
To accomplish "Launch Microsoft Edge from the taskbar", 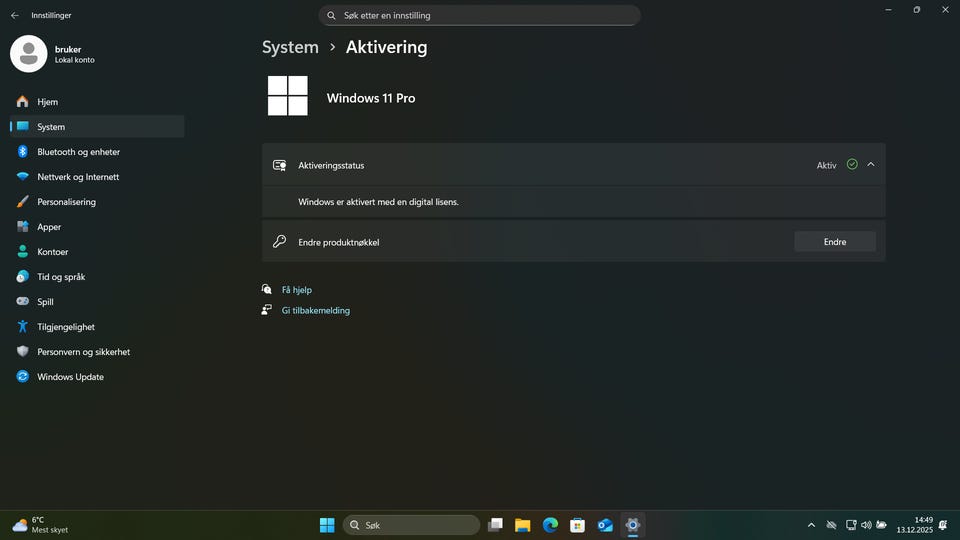I will click(550, 525).
